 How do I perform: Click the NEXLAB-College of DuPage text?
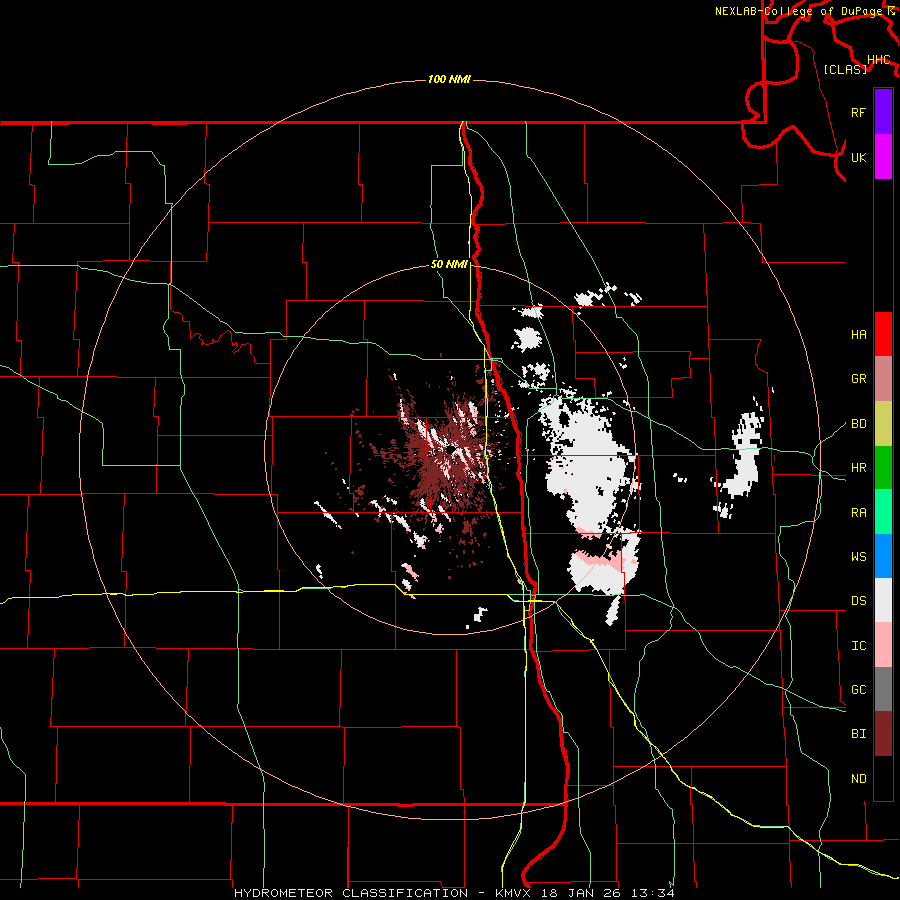[800, 11]
